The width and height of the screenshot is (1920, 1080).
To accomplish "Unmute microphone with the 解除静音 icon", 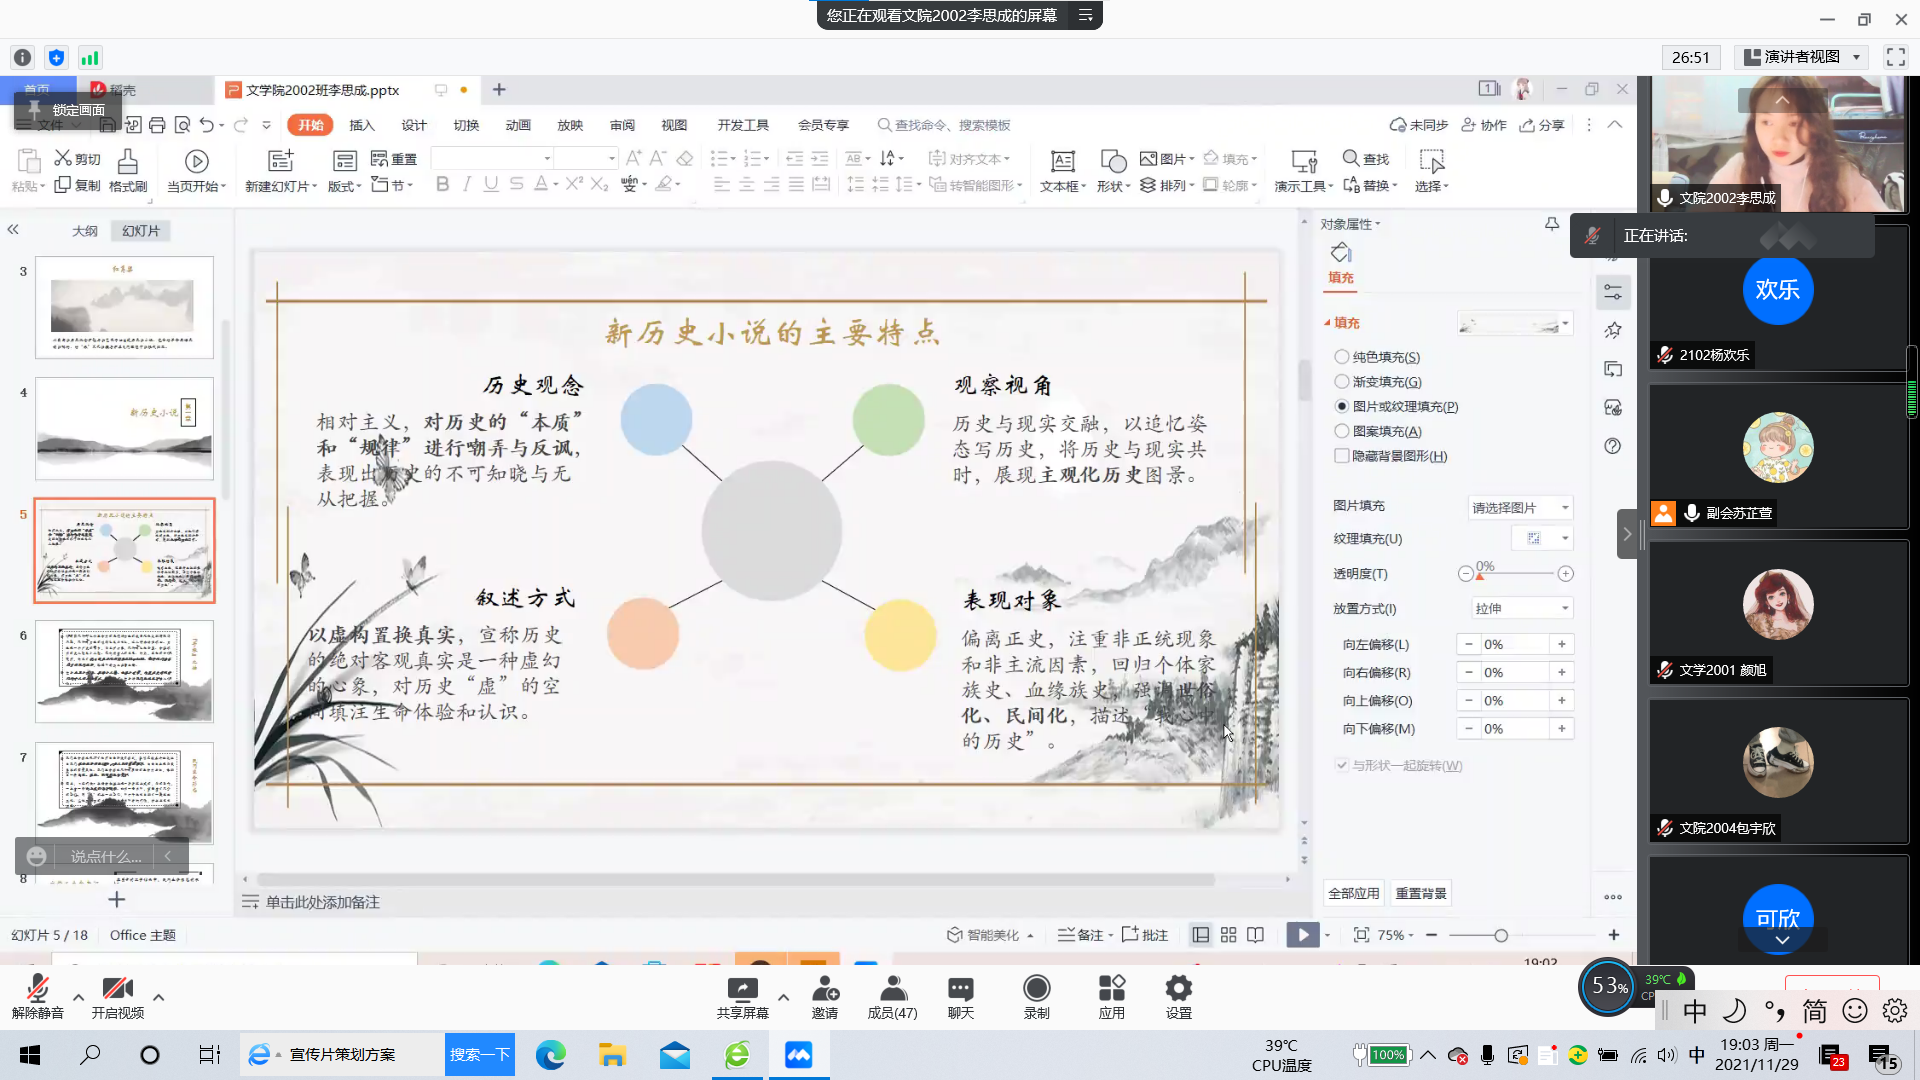I will (x=37, y=989).
